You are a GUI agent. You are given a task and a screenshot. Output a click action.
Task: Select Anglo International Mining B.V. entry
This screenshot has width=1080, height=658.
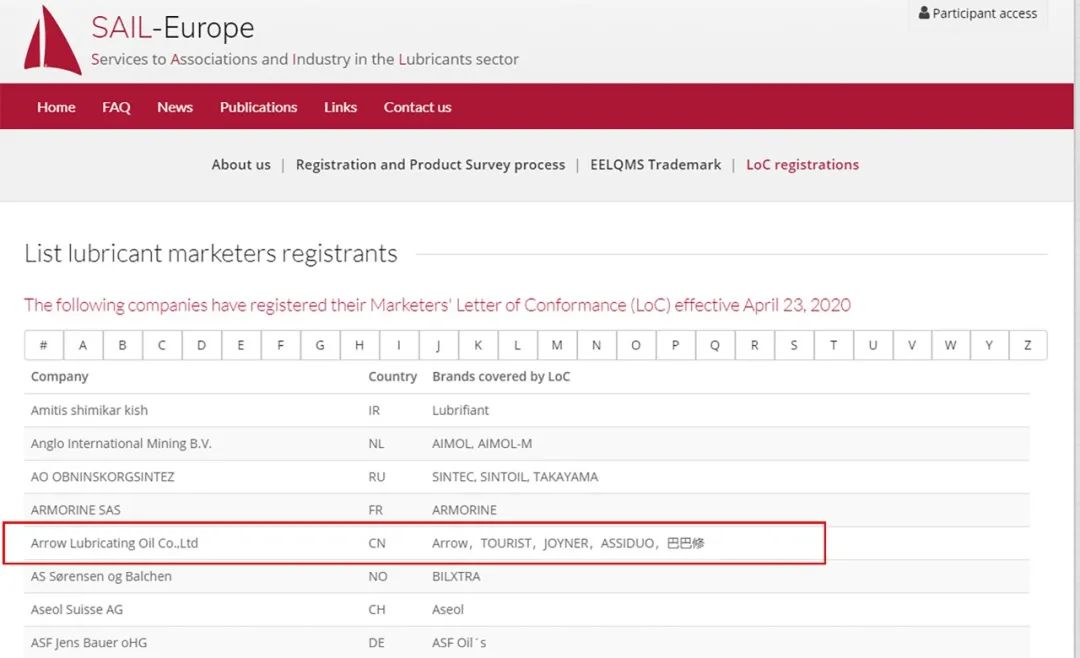pos(121,444)
